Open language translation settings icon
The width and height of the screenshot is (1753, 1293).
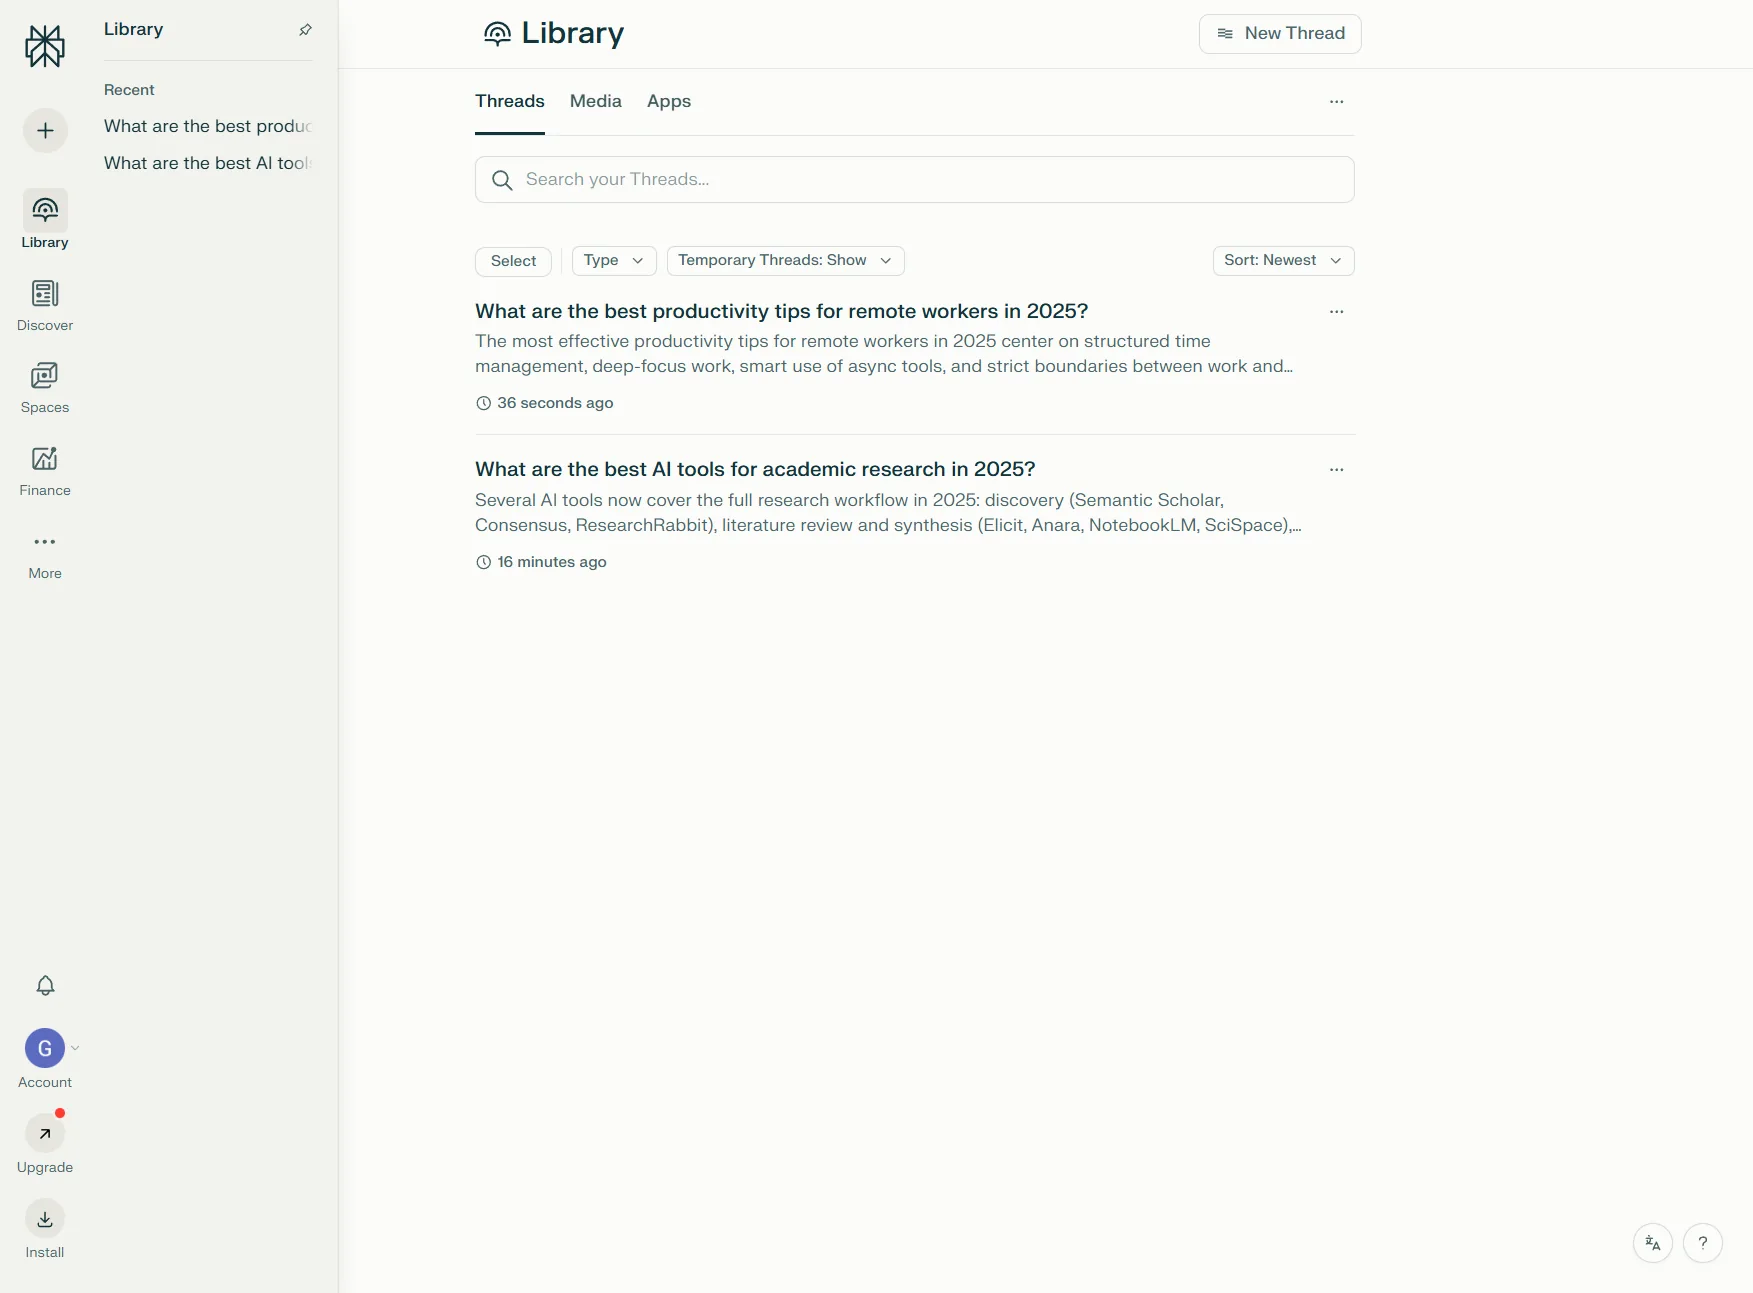(1653, 1243)
